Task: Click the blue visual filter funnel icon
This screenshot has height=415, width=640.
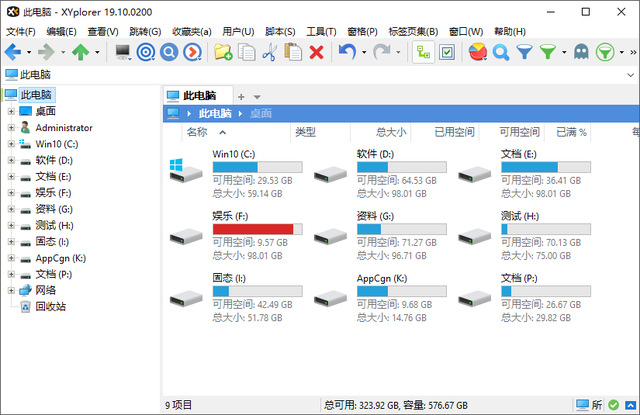Action: (x=524, y=52)
